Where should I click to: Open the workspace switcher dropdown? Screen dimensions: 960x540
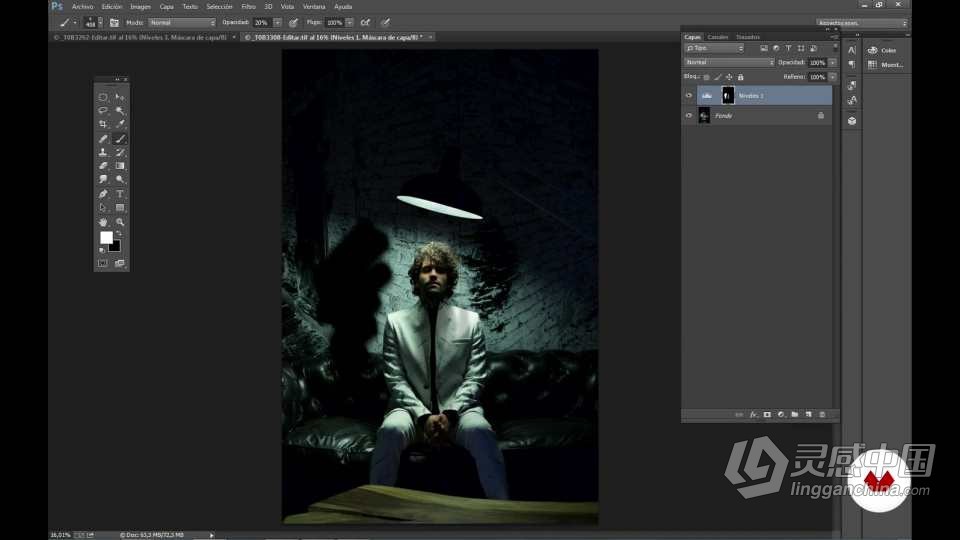pos(861,23)
